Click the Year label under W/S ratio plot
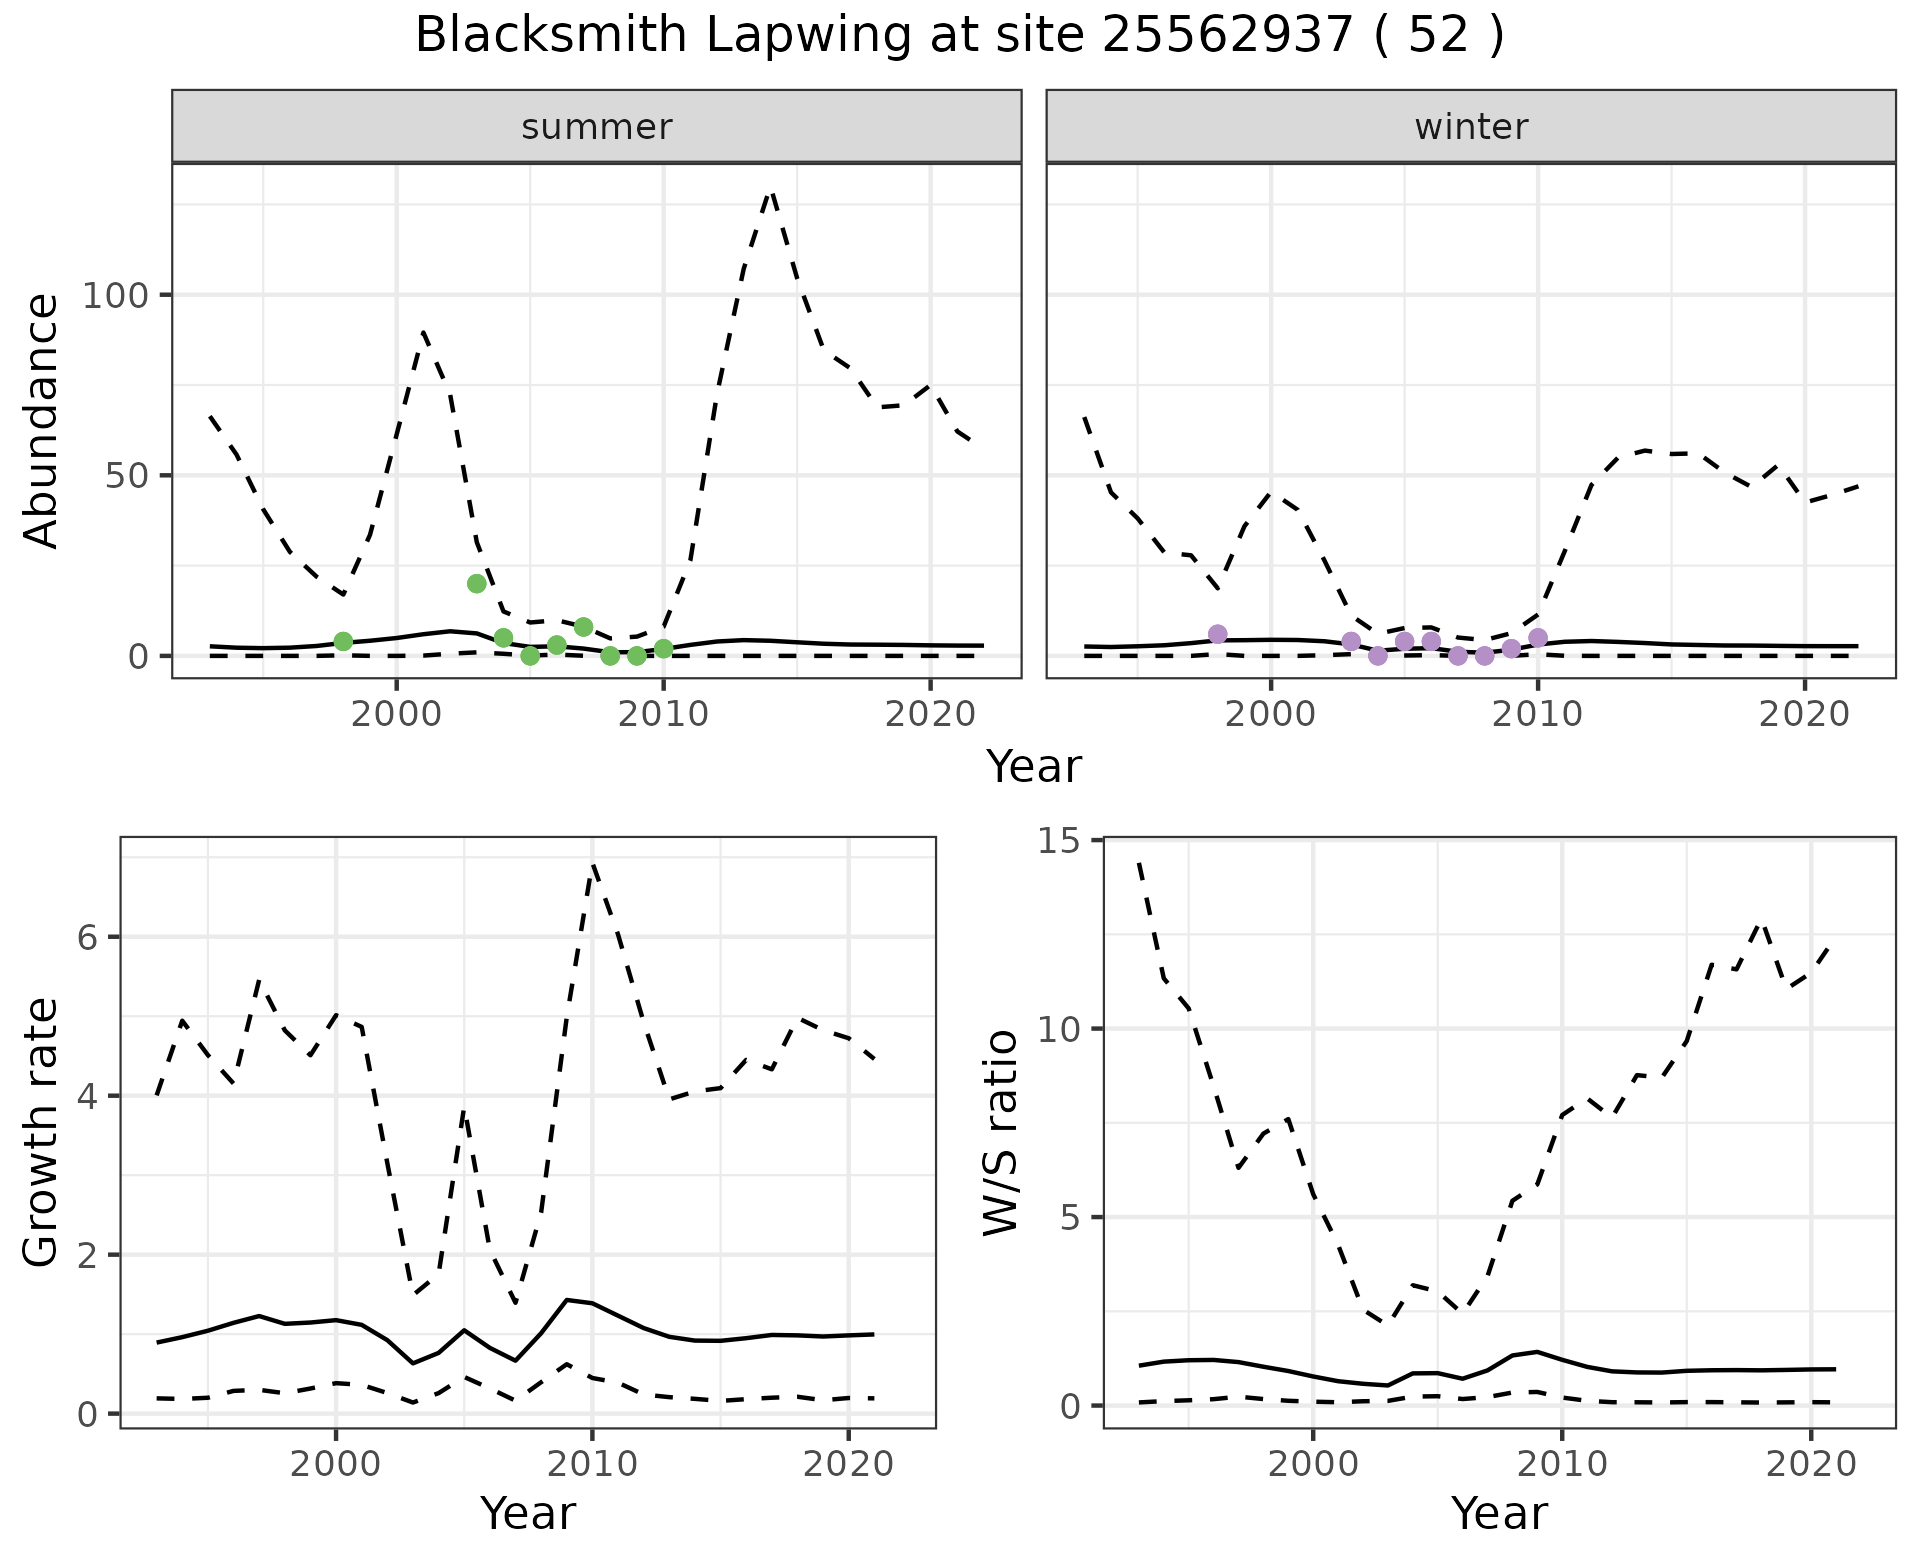The height and width of the screenshot is (1560, 1920). 1499,1513
